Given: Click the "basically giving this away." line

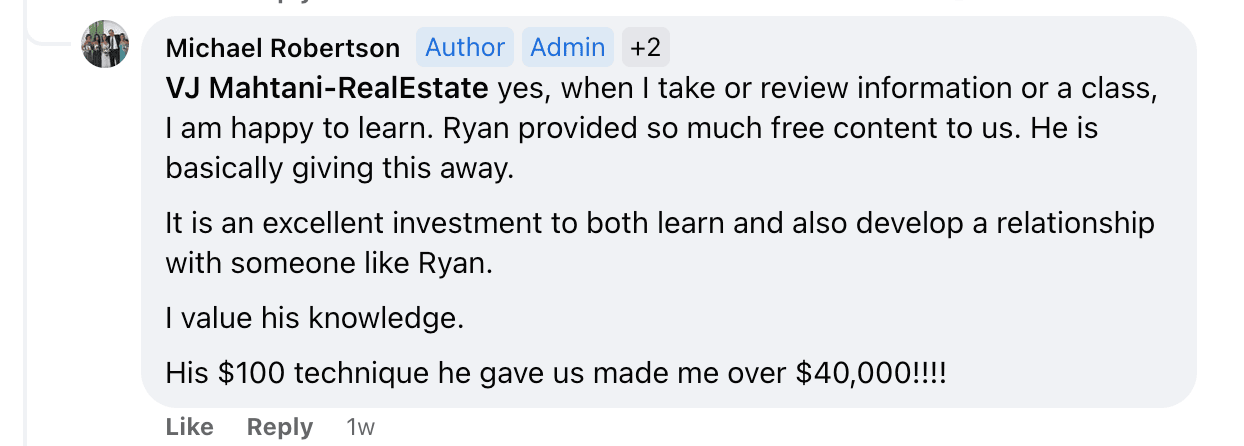Looking at the screenshot, I should coord(339,169).
